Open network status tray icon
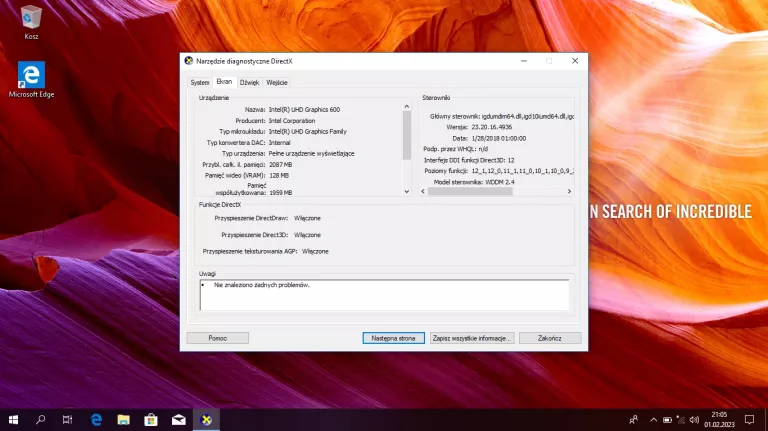Image resolution: width=768 pixels, height=431 pixels. pos(680,420)
